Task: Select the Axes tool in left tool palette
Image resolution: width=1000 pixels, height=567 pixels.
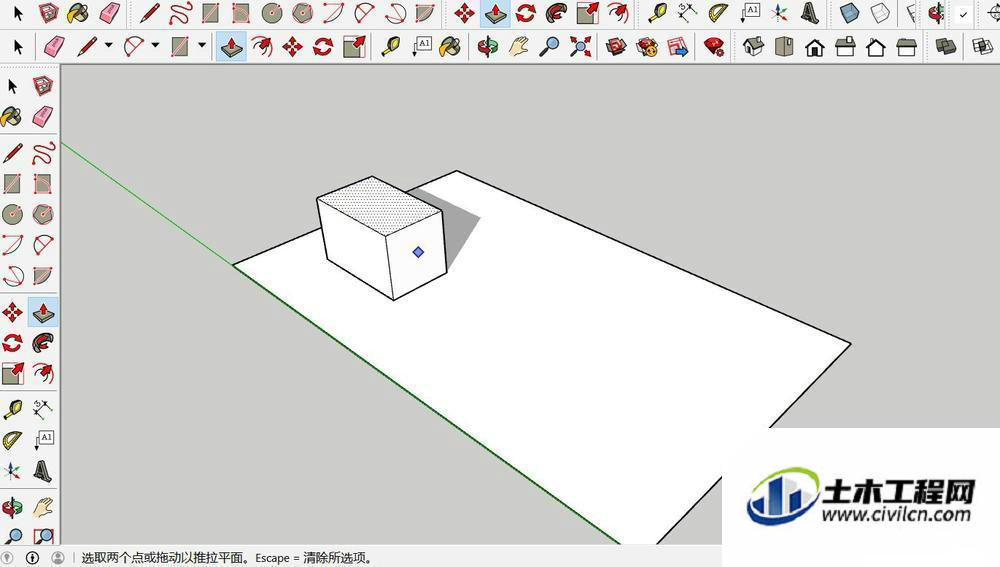Action: coord(12,472)
